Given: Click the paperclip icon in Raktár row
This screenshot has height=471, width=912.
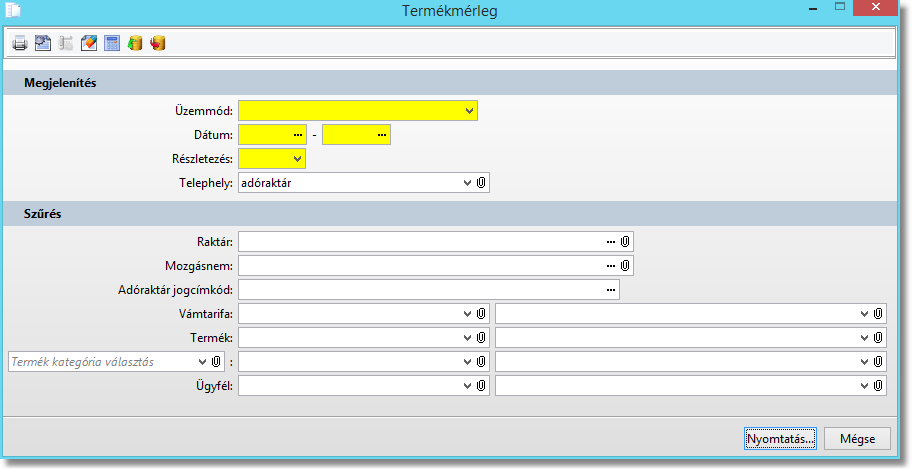Looking at the screenshot, I should click(625, 242).
